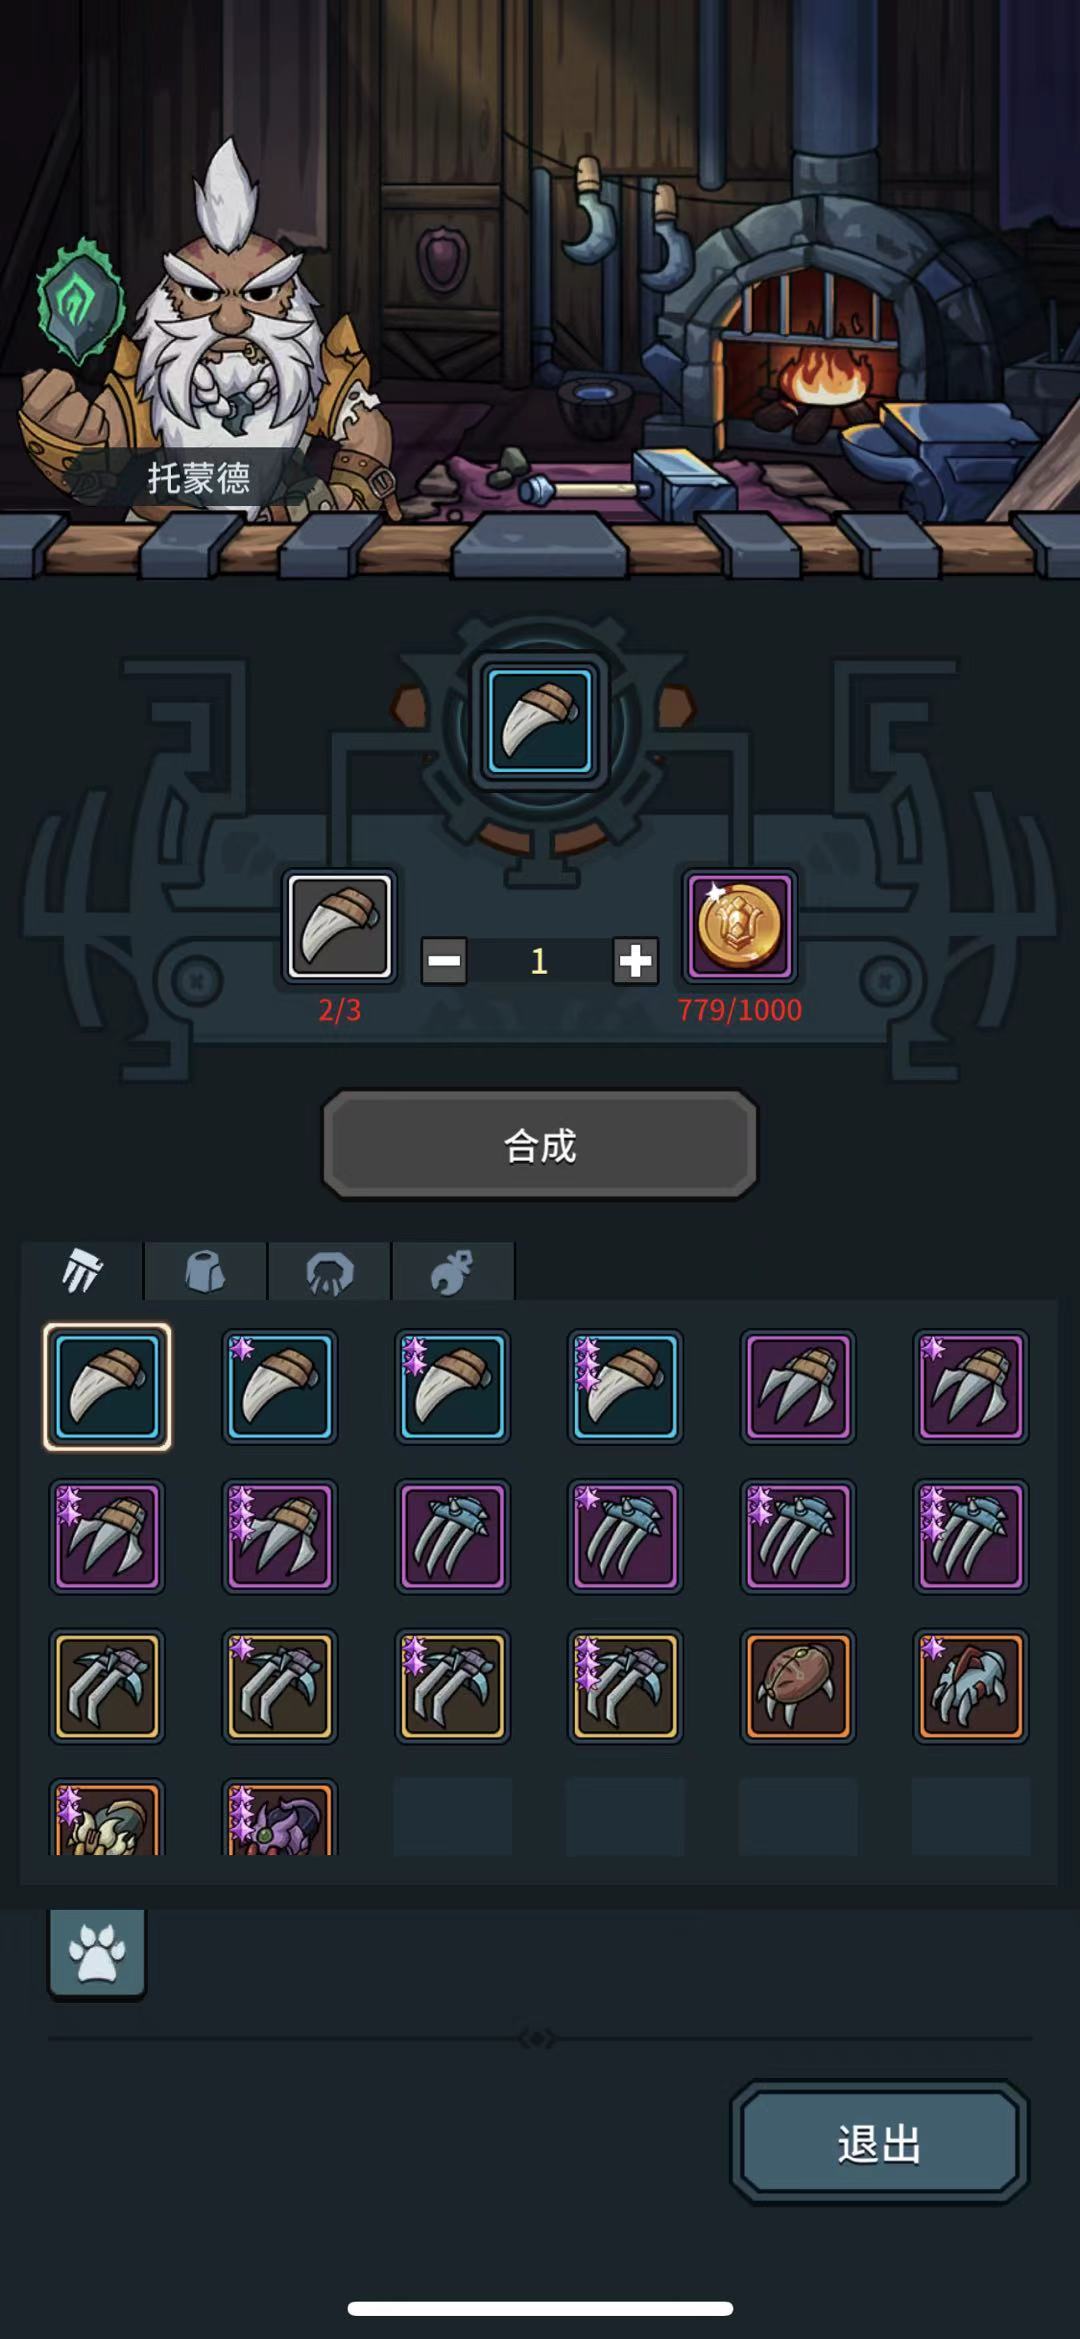Increase quantity with the plus button
Image resolution: width=1080 pixels, height=2339 pixels.
tap(635, 961)
